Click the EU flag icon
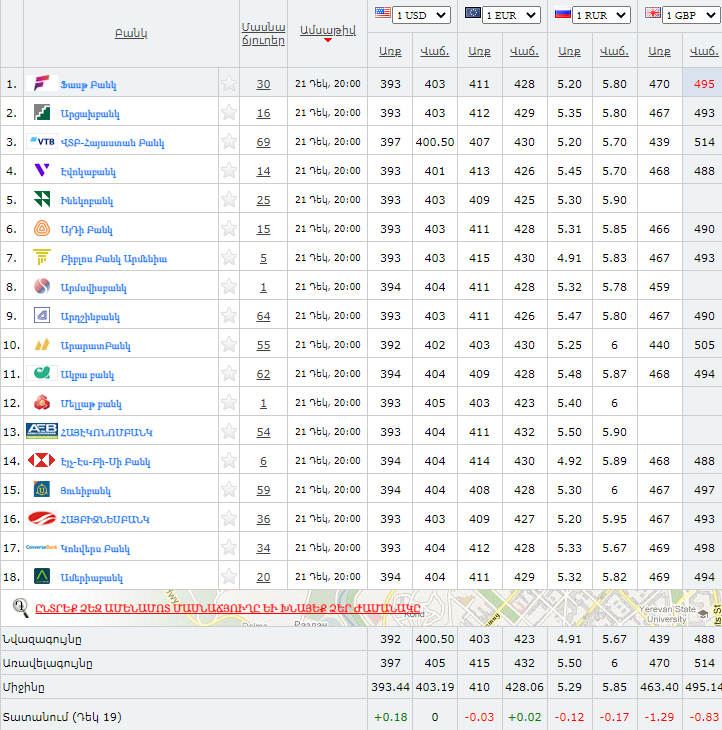Image resolution: width=722 pixels, height=730 pixels. coord(472,13)
